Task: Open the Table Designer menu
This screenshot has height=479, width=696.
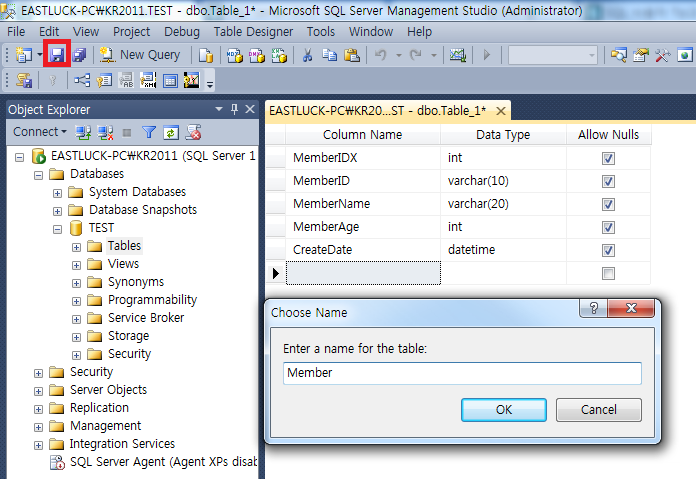Action: pyautogui.click(x=253, y=32)
